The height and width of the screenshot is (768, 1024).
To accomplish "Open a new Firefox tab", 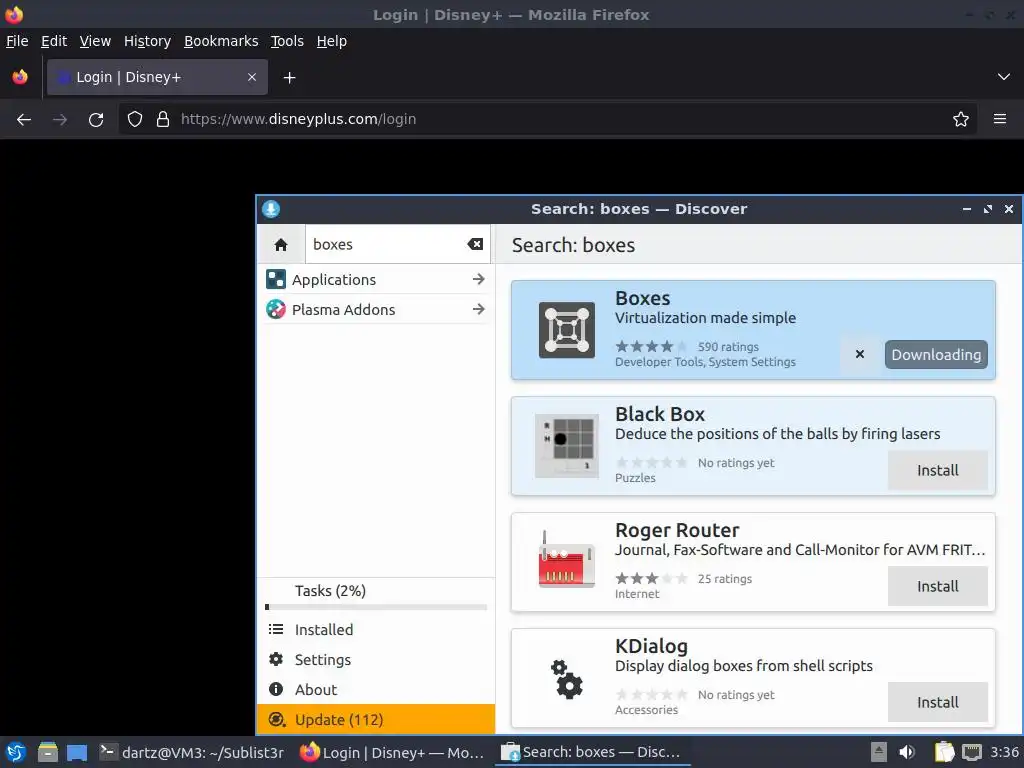I will 289,78.
